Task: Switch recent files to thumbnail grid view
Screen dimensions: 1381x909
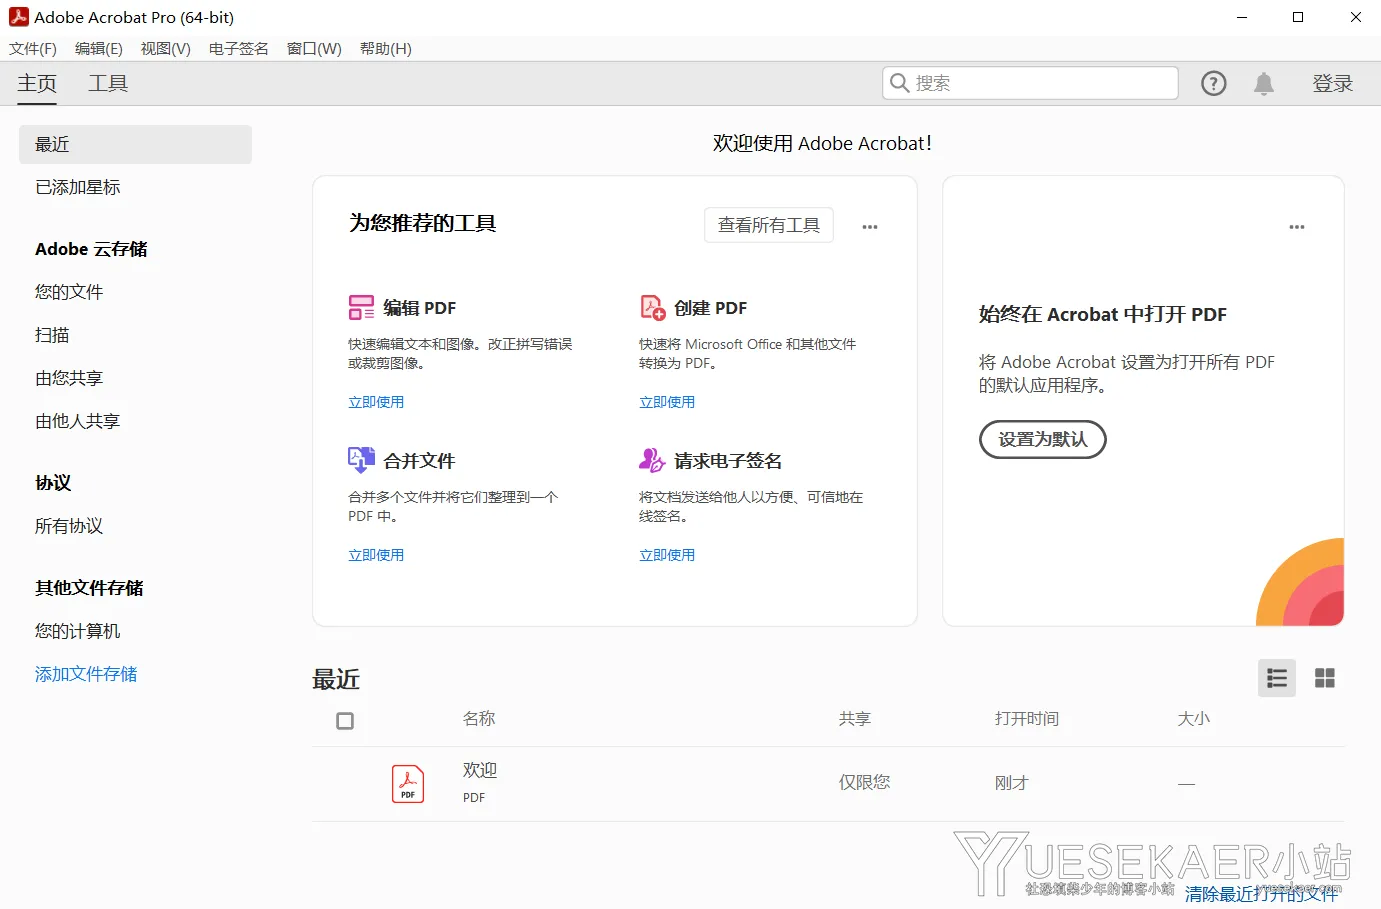Action: click(x=1325, y=678)
